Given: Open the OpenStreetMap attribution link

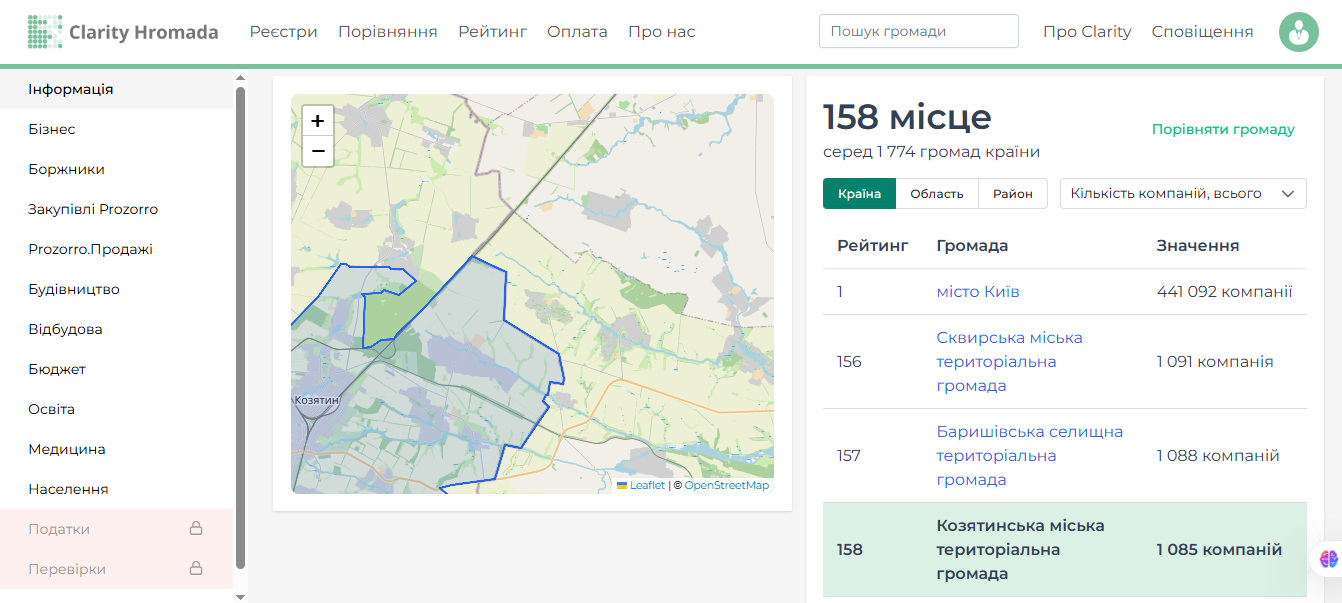Looking at the screenshot, I should point(727,486).
